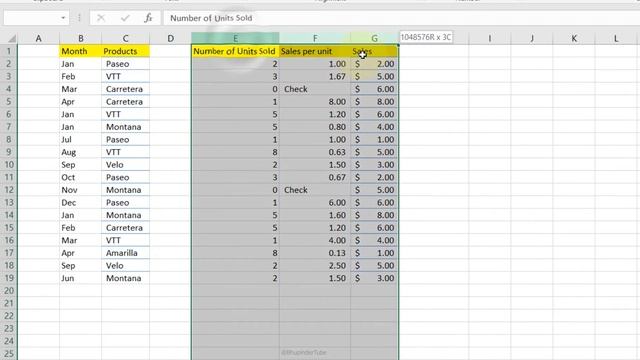Select column L header
This screenshot has height=360, width=640.
(616, 38)
